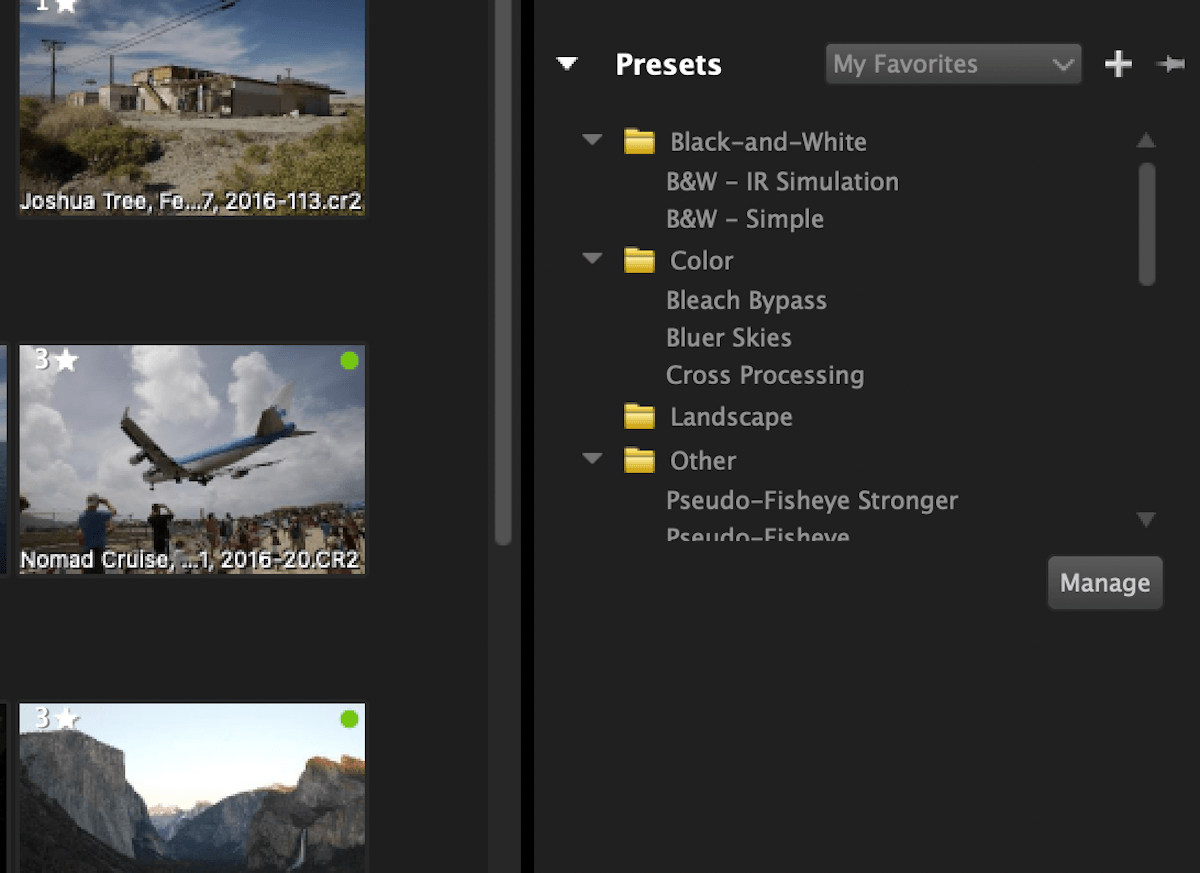The width and height of the screenshot is (1200, 873).
Task: Pin the Presets panel open
Action: [x=1170, y=63]
